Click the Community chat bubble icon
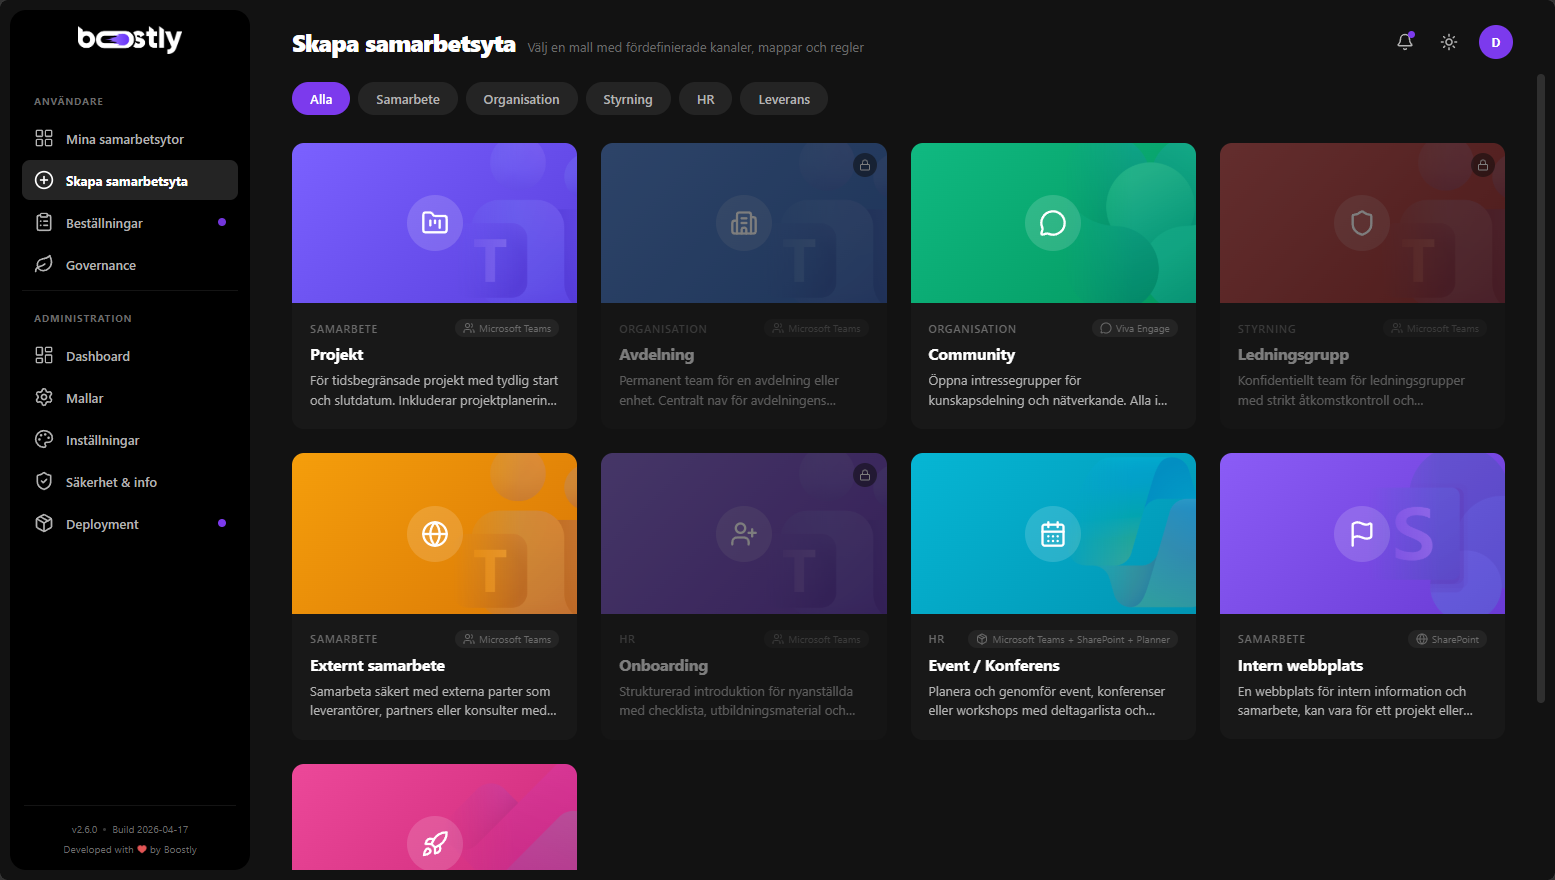 pyautogui.click(x=1053, y=223)
